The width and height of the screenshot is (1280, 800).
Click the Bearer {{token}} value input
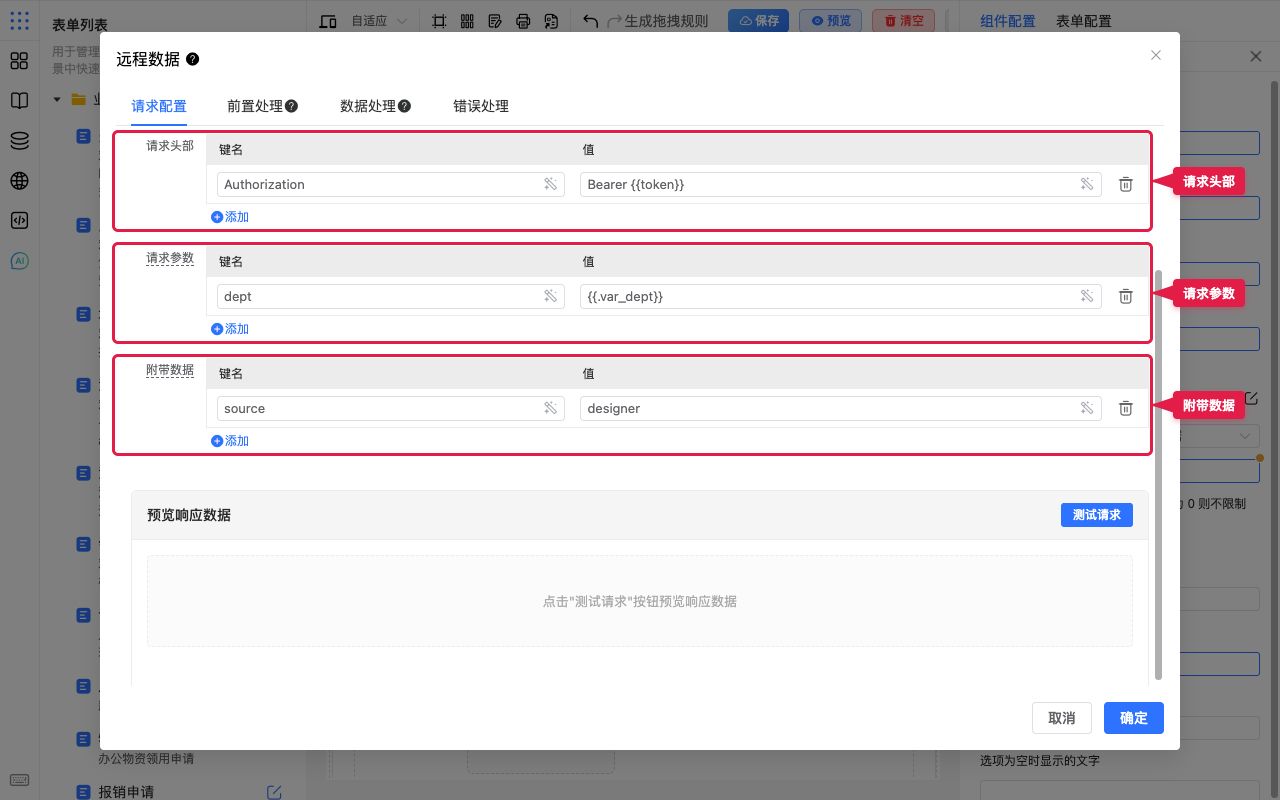click(x=841, y=184)
